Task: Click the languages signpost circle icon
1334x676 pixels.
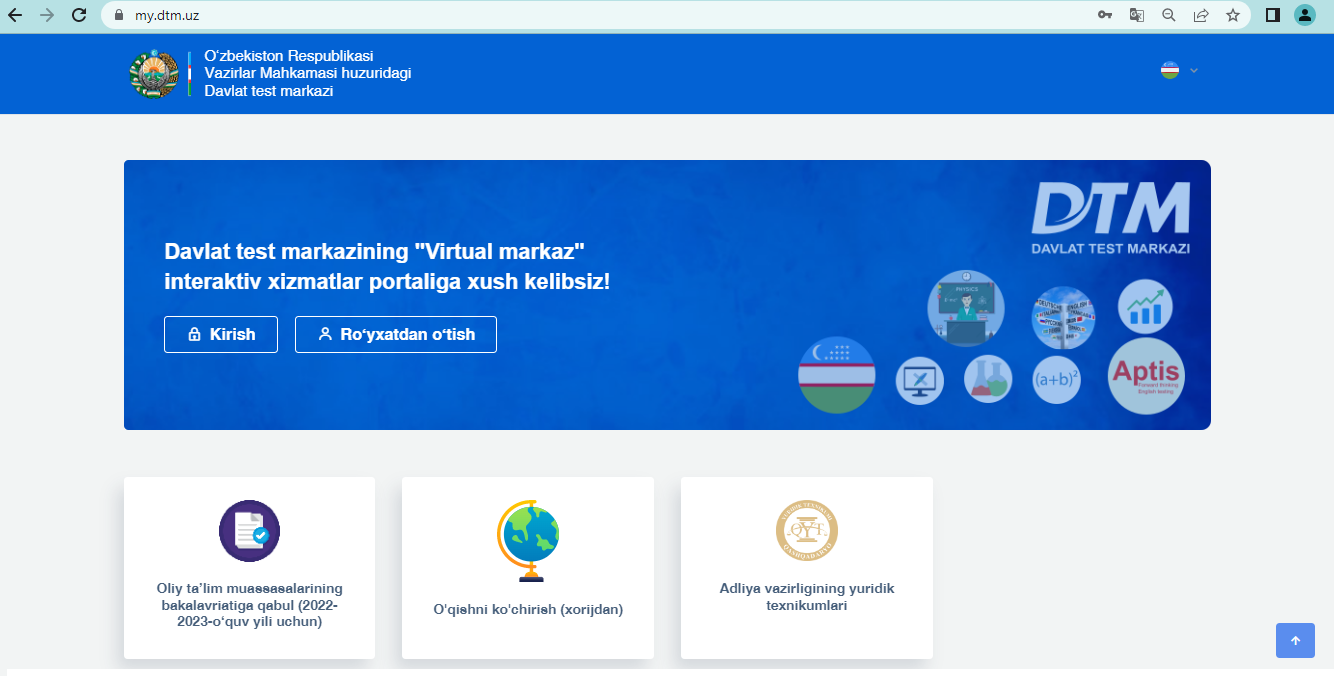Action: click(1063, 318)
